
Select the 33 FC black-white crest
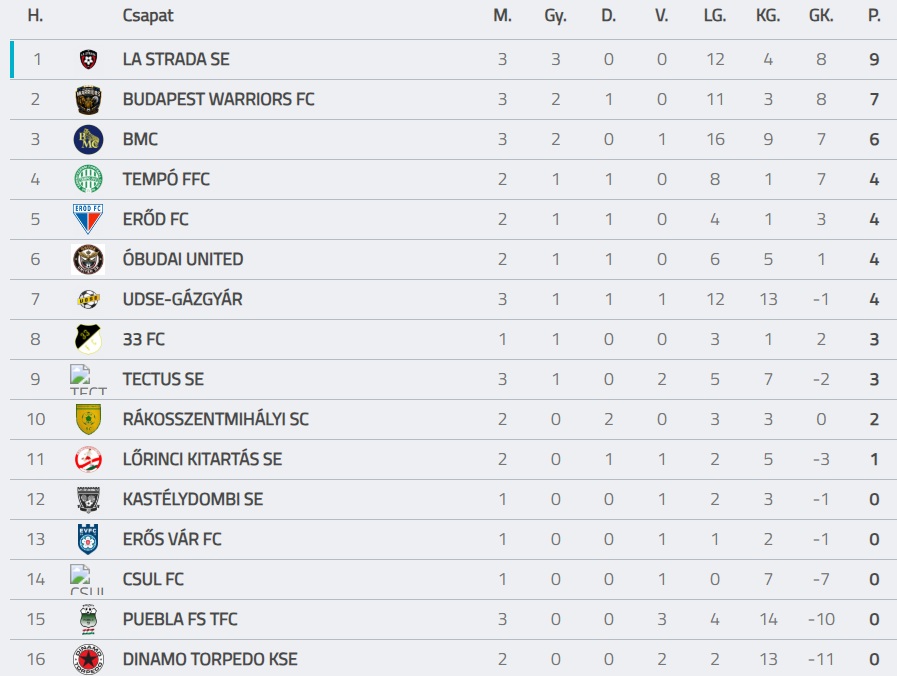pyautogui.click(x=88, y=339)
